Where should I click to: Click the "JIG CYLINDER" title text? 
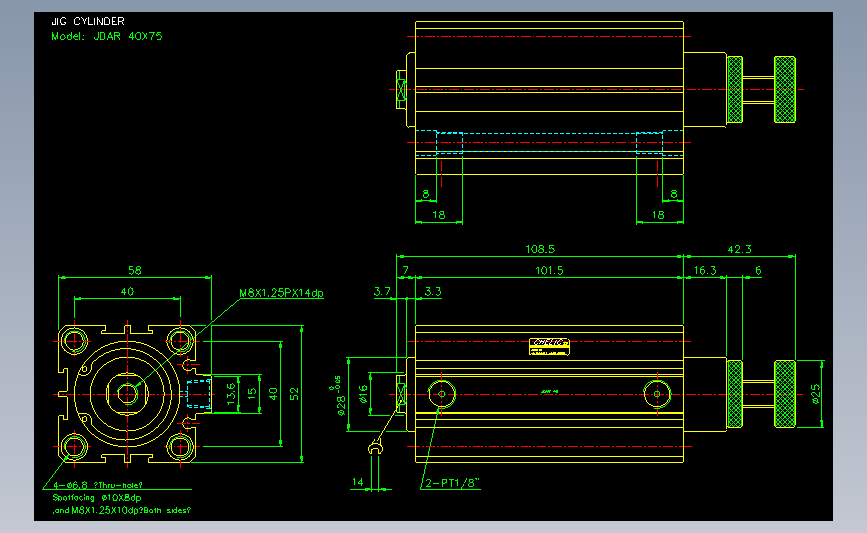pyautogui.click(x=88, y=22)
